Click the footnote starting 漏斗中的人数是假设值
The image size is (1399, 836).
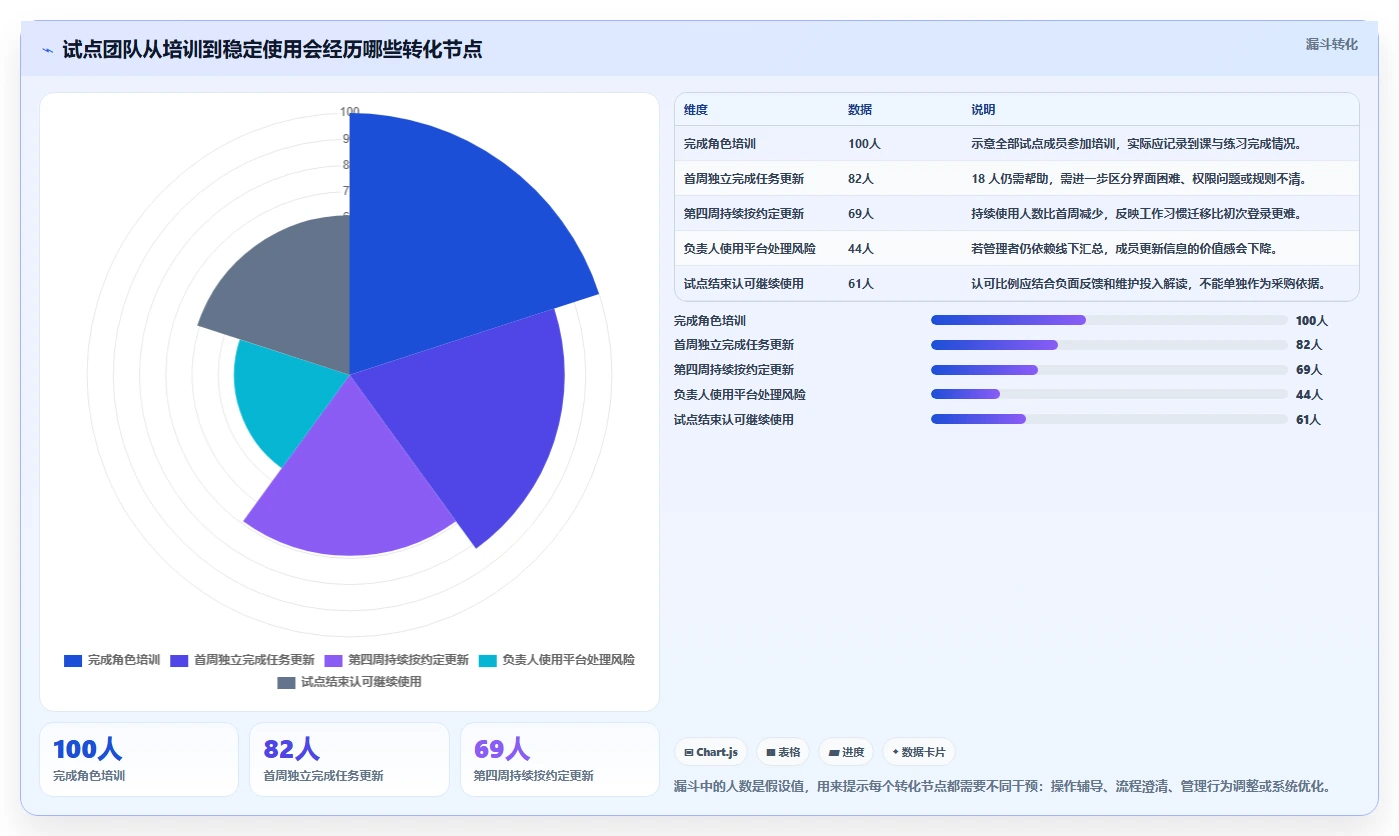click(1002, 787)
